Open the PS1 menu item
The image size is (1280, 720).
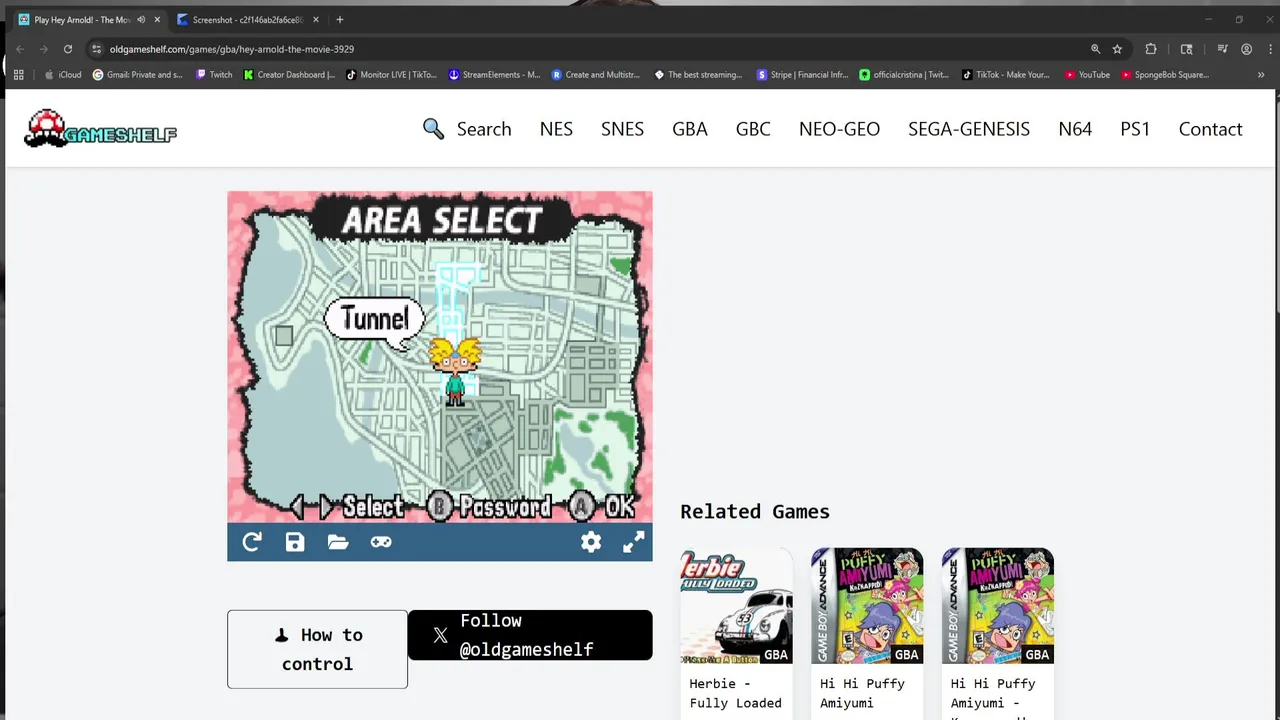pos(1135,129)
